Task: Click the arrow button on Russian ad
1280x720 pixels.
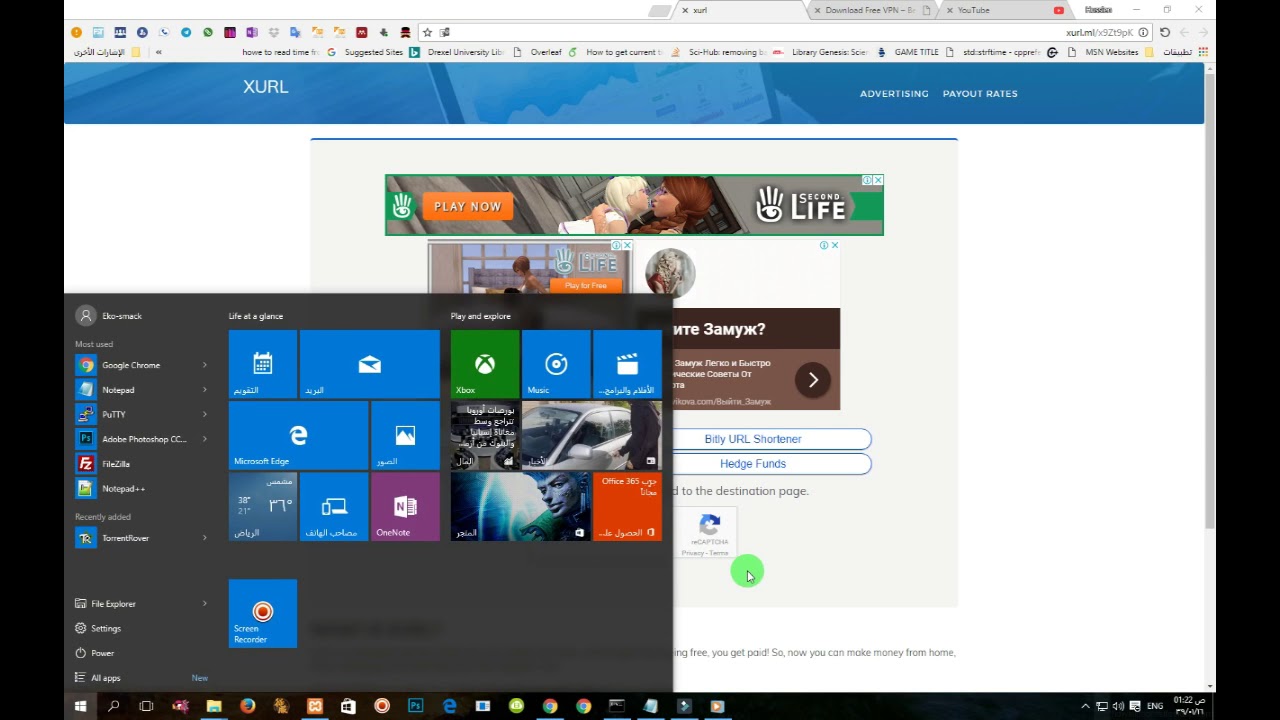Action: [x=813, y=380]
